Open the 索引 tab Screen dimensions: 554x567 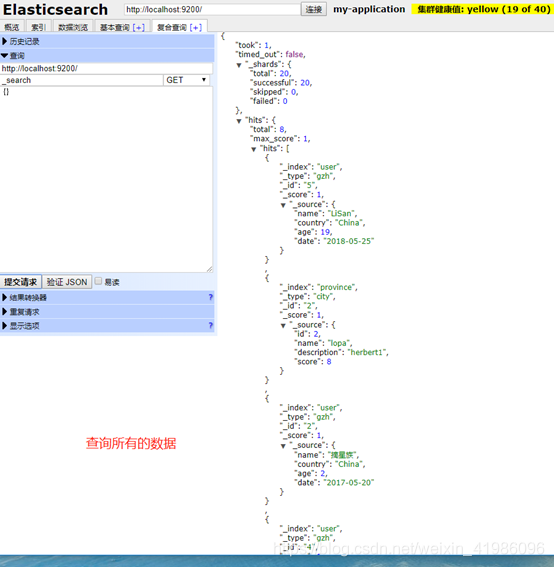pyautogui.click(x=38, y=27)
